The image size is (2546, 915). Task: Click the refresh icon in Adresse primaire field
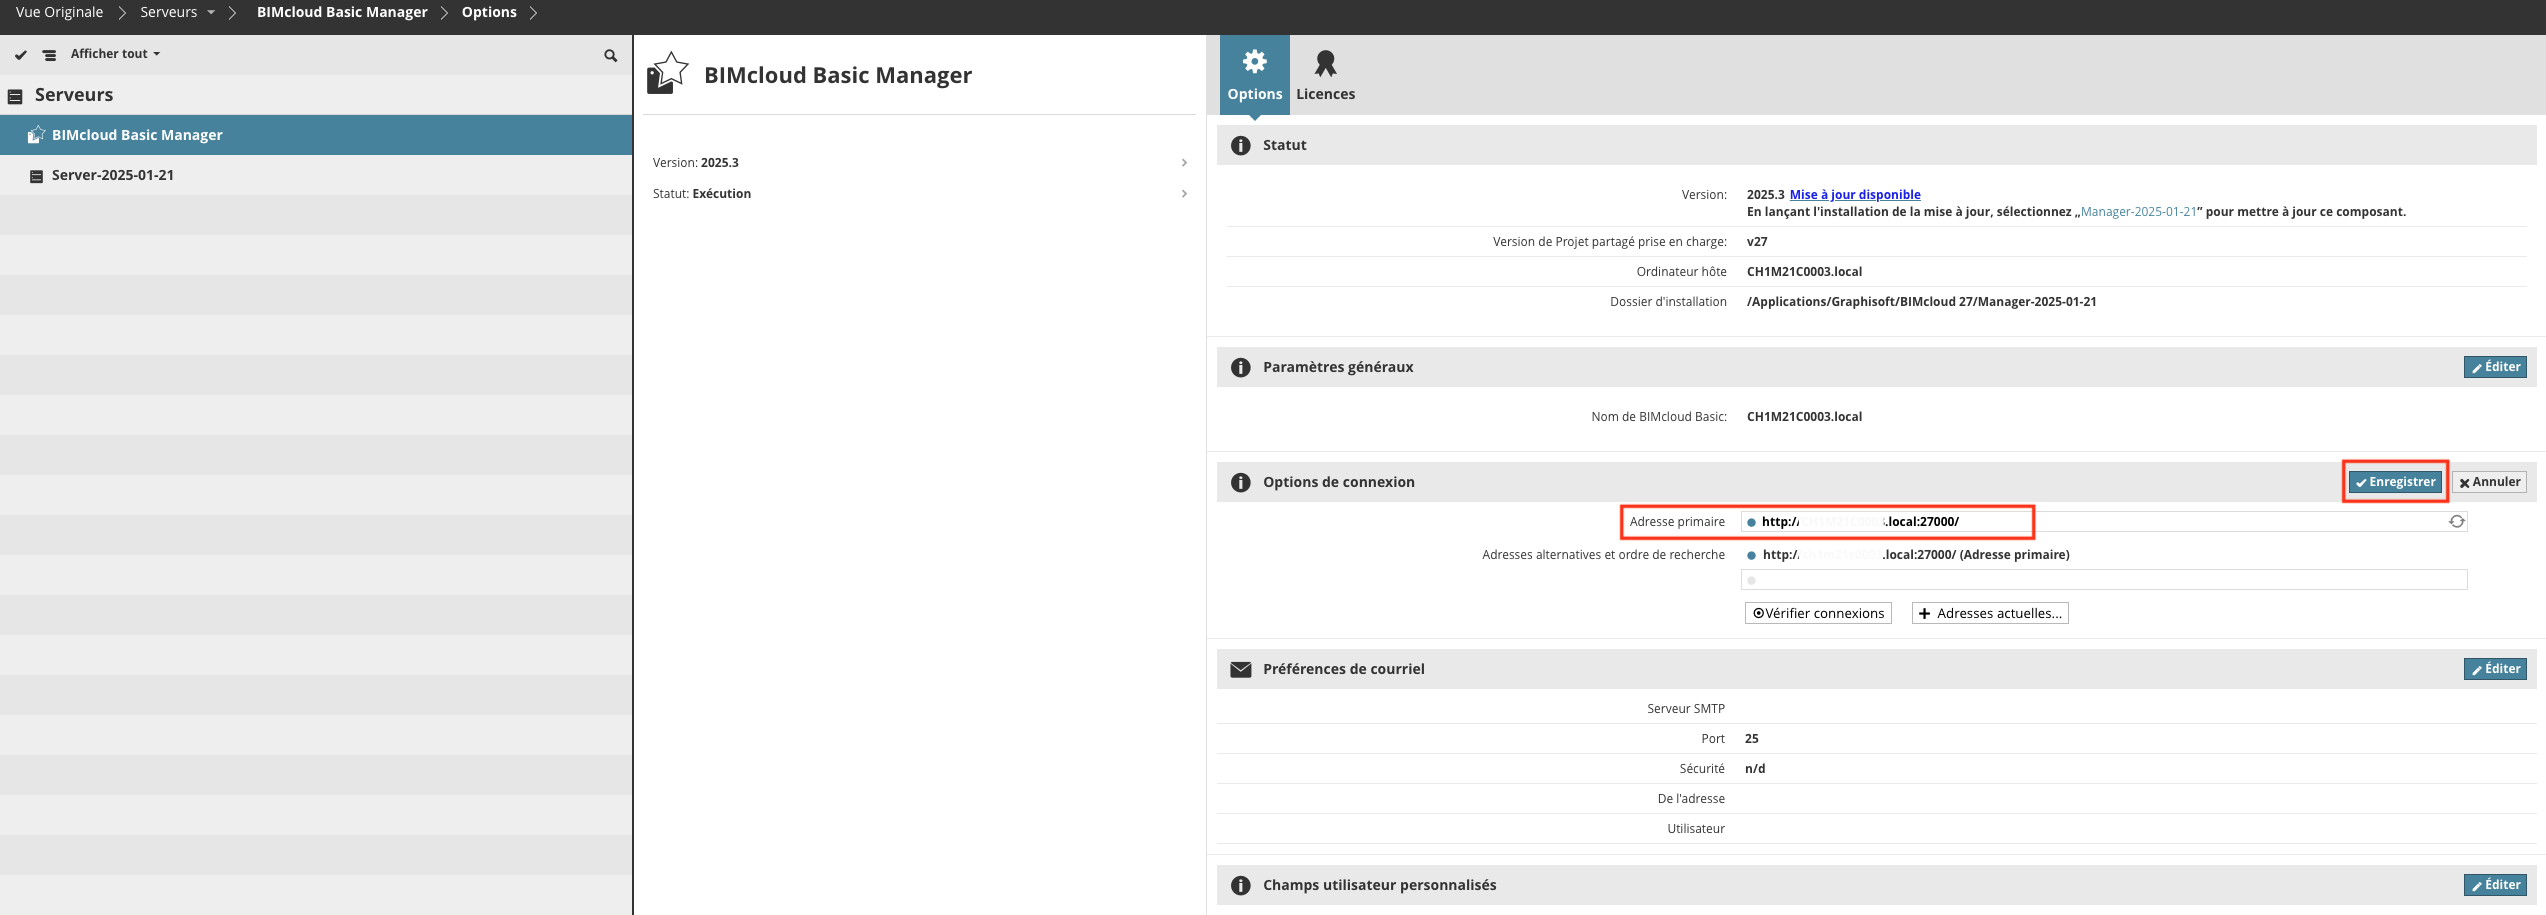click(x=2456, y=522)
